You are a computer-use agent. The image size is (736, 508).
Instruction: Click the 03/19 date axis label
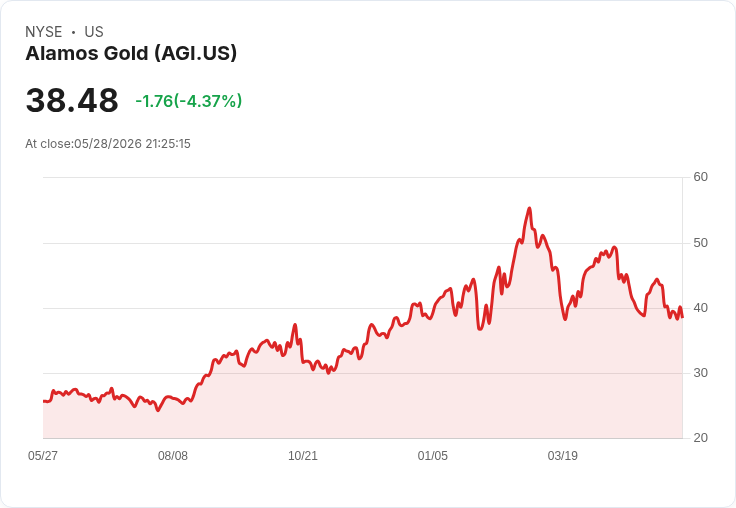click(562, 455)
